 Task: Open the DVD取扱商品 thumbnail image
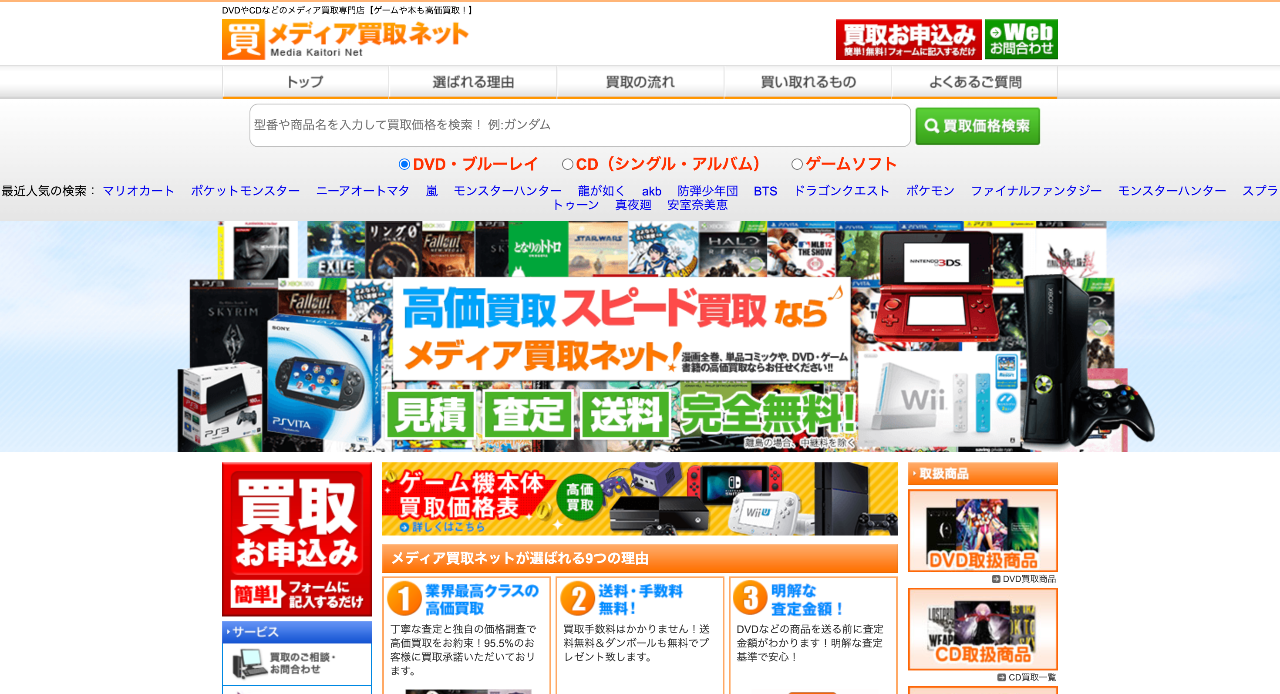click(983, 531)
